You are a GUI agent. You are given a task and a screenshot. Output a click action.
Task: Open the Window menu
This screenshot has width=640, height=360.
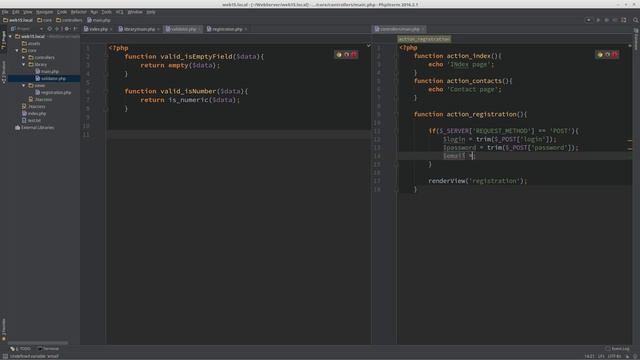(x=135, y=12)
